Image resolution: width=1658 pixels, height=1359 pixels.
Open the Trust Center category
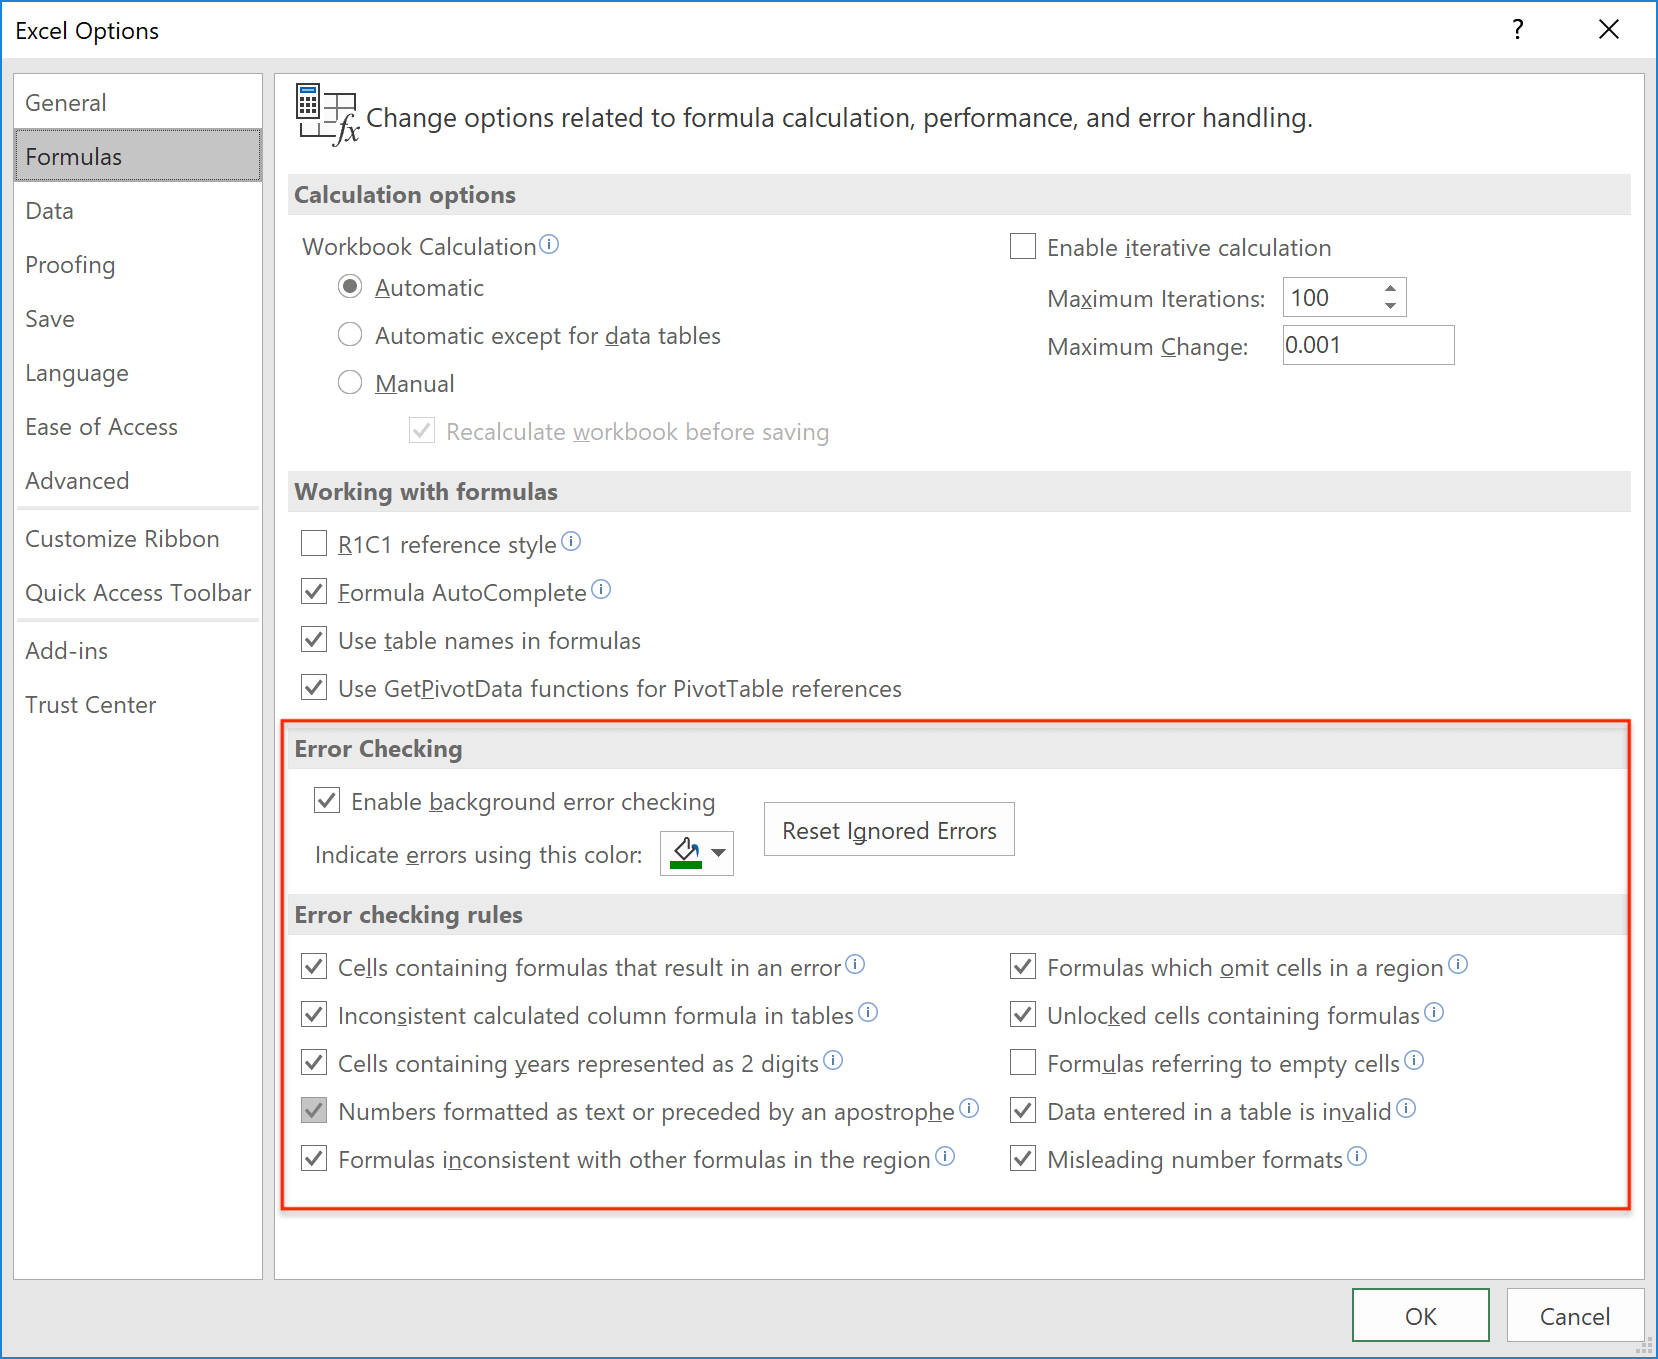click(x=90, y=705)
